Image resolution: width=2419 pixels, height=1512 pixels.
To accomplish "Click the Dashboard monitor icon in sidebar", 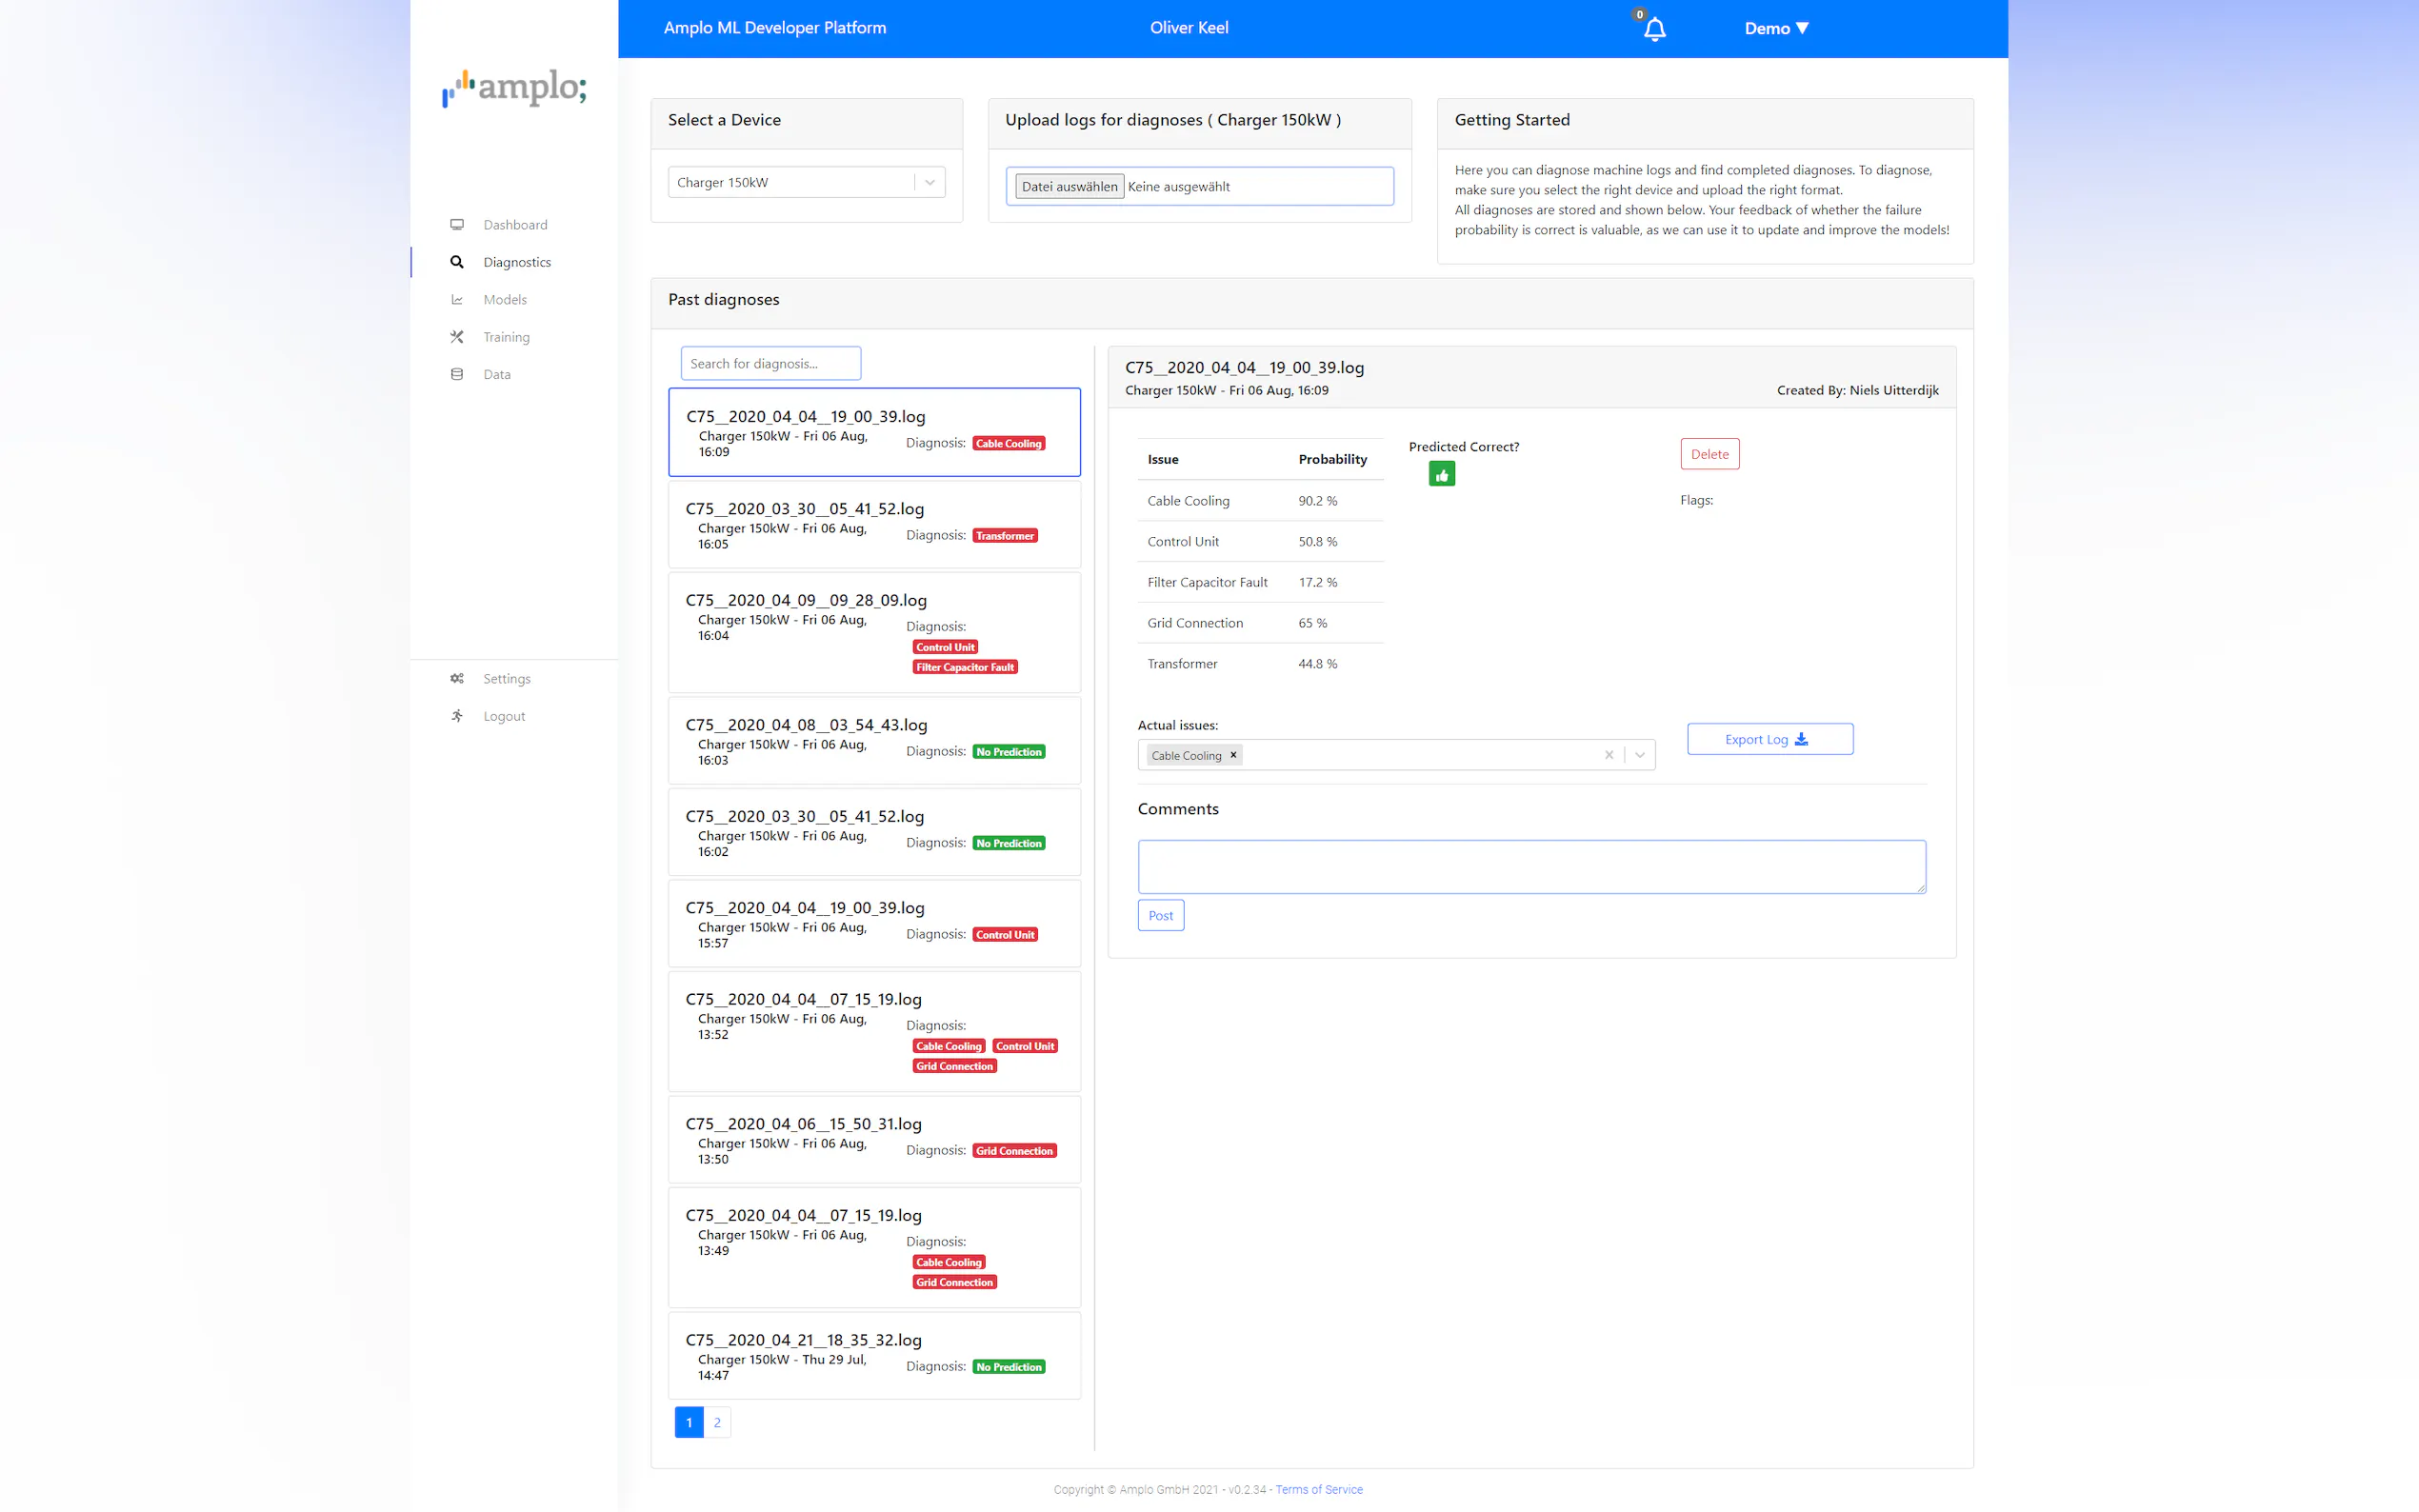I will tap(457, 224).
